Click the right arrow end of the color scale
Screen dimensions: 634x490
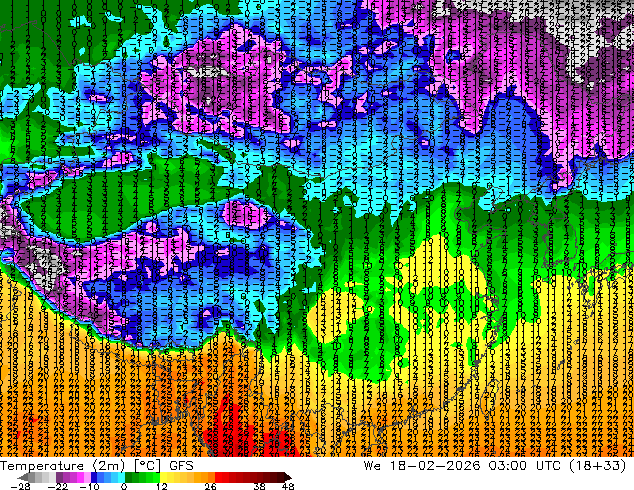point(287,477)
